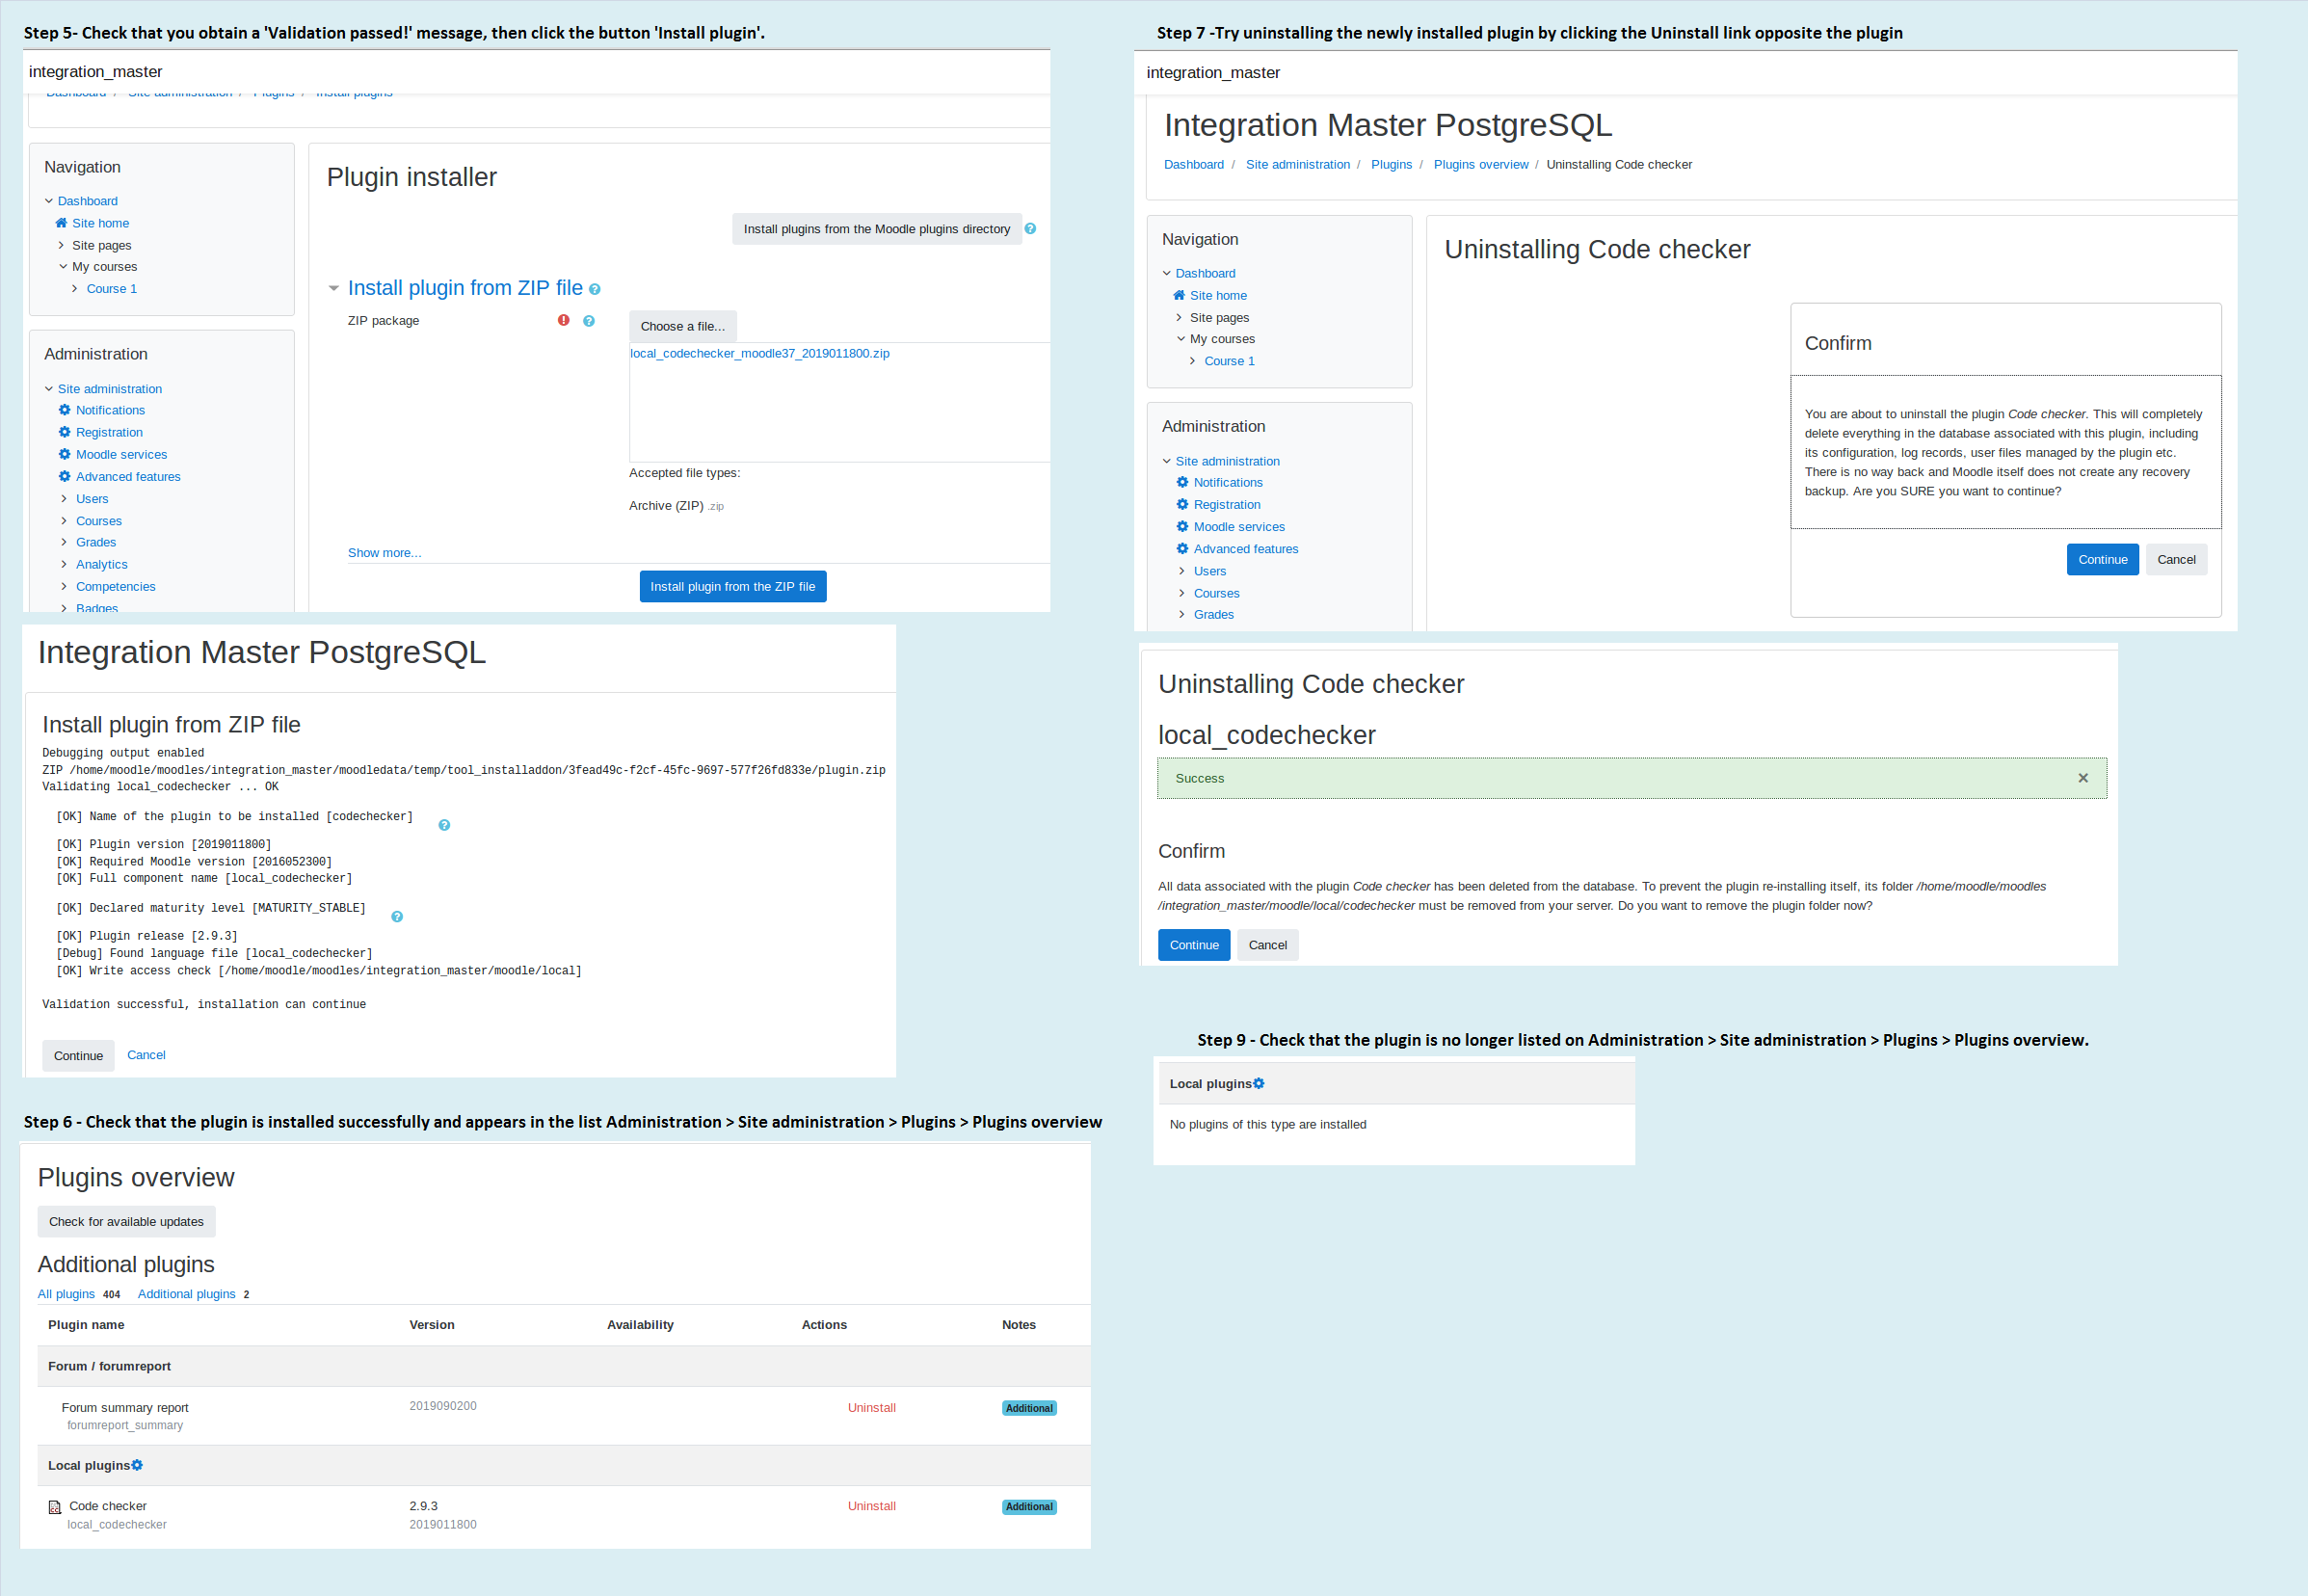Viewport: 2308px width, 1596px height.
Task: Collapse My courses in Plugin installer page navigation
Action: 63,266
